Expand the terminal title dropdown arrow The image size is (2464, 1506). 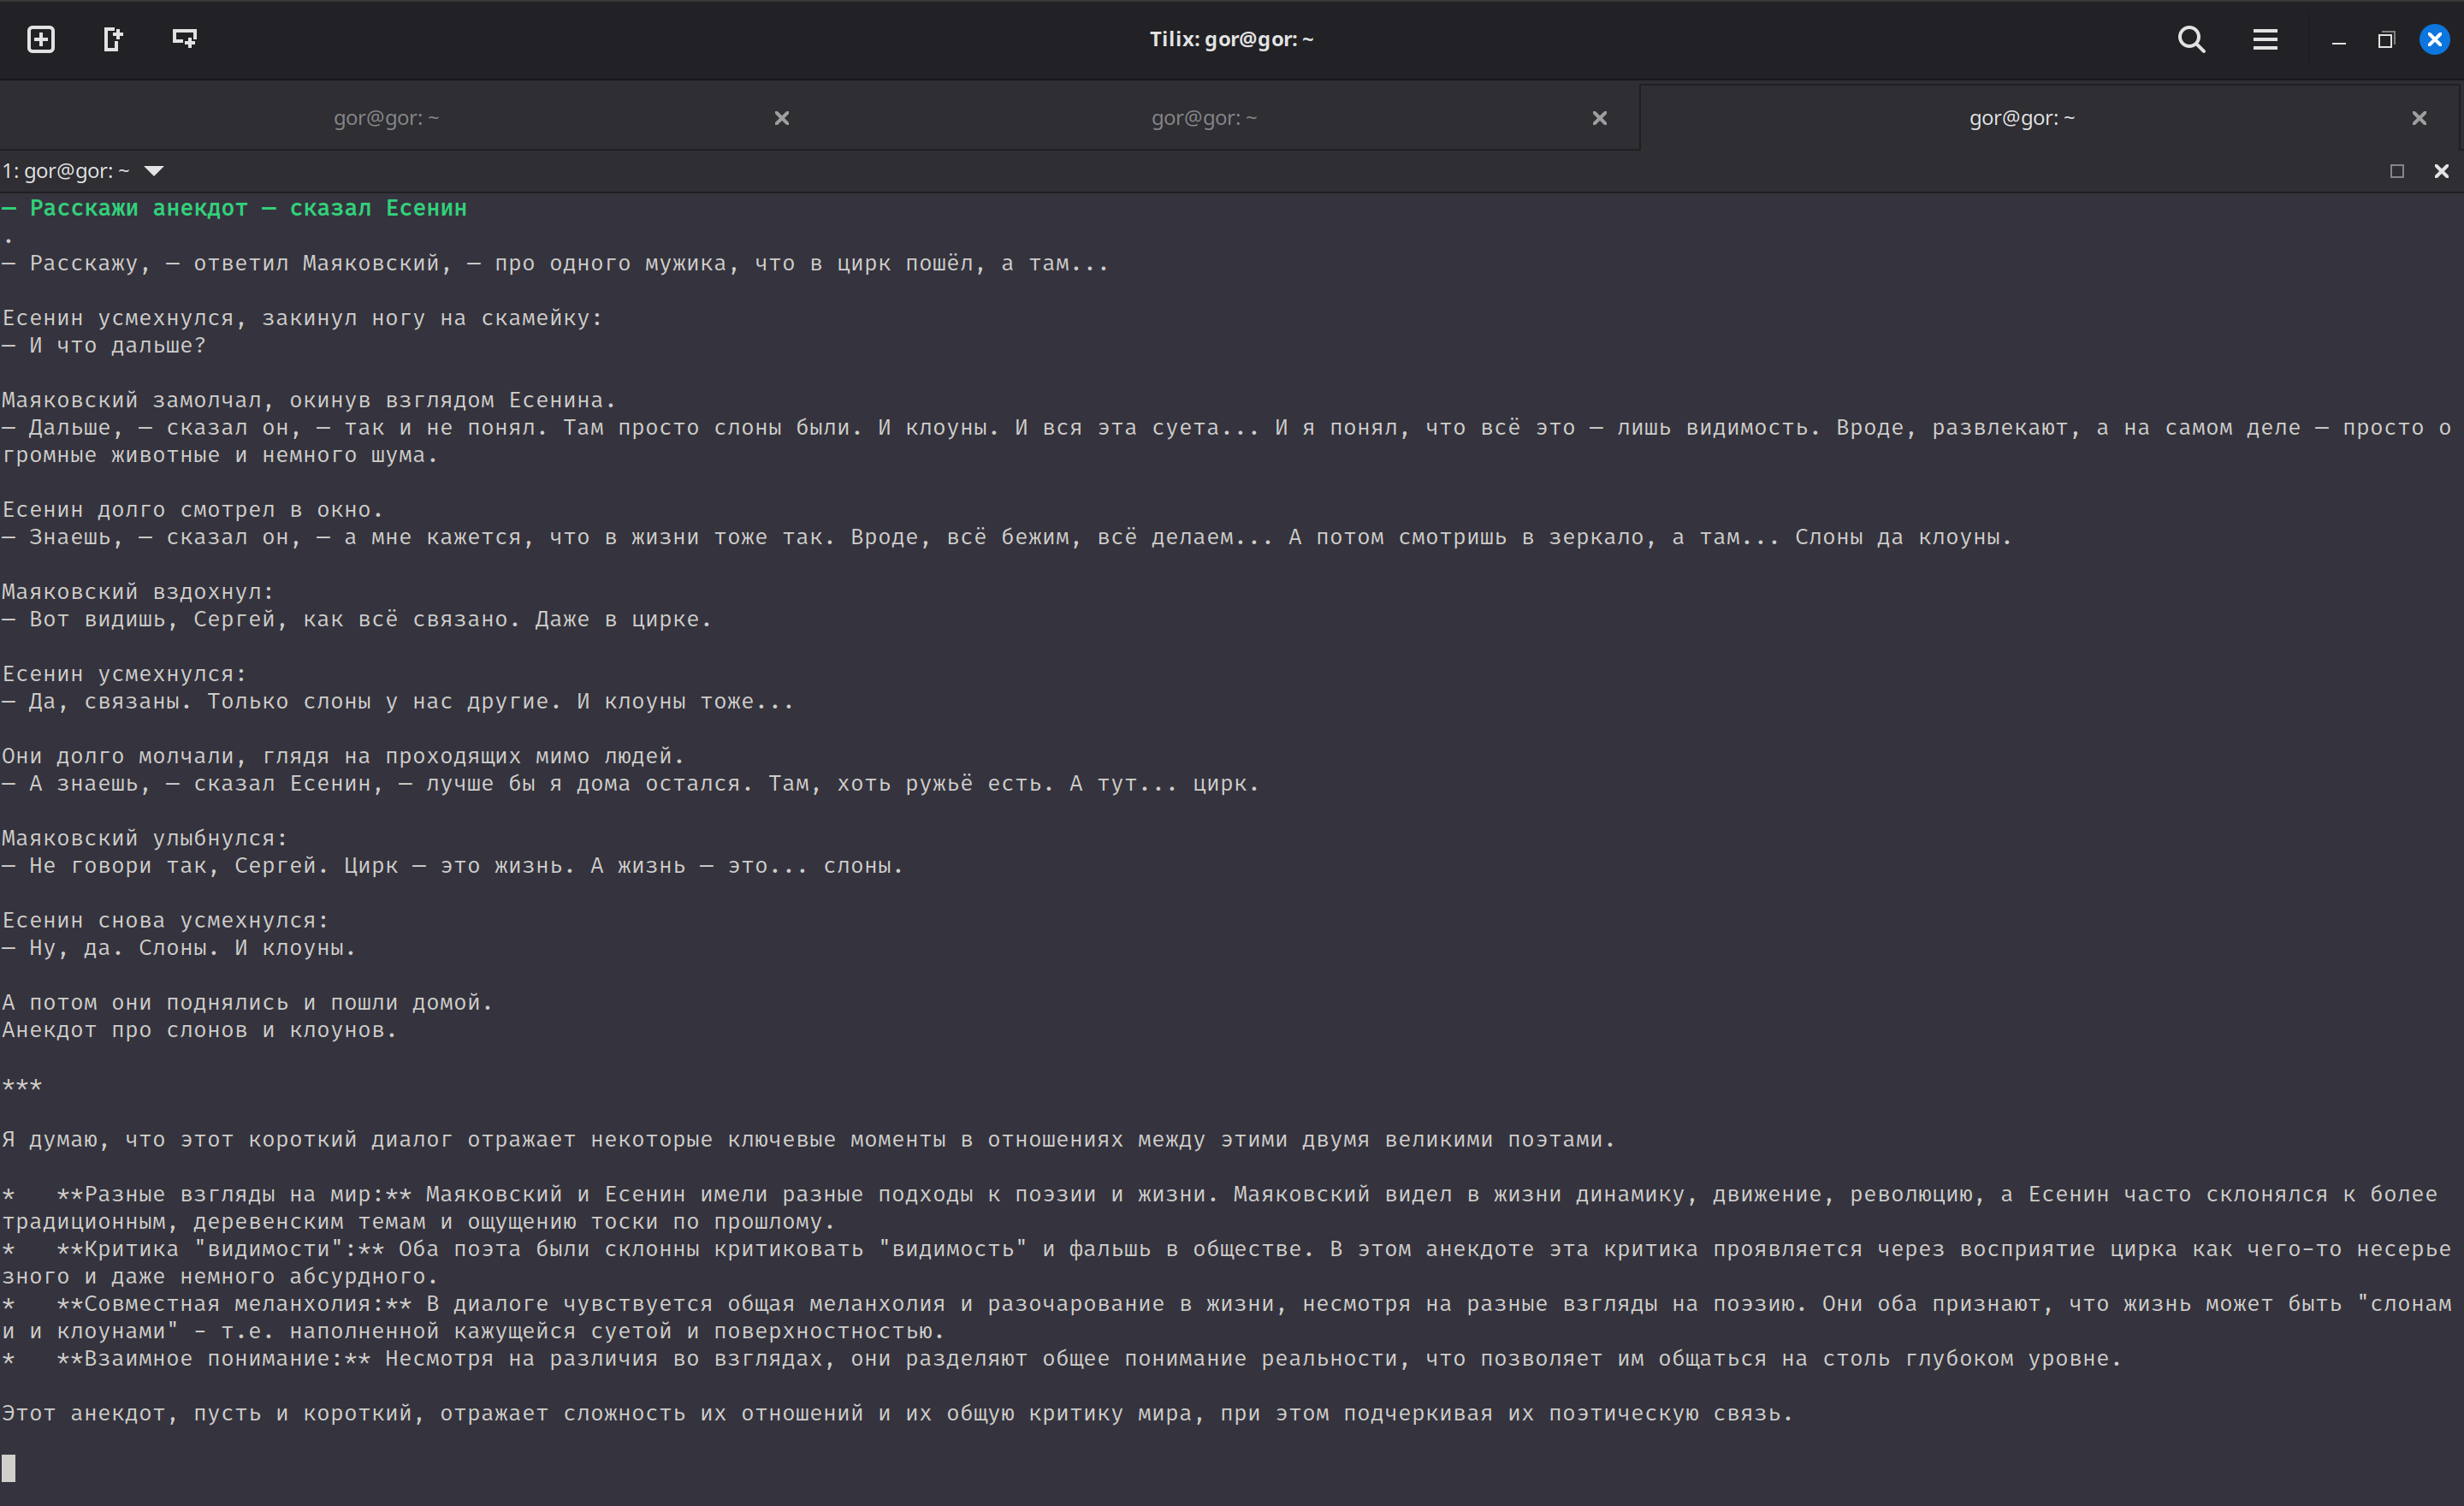[x=154, y=171]
